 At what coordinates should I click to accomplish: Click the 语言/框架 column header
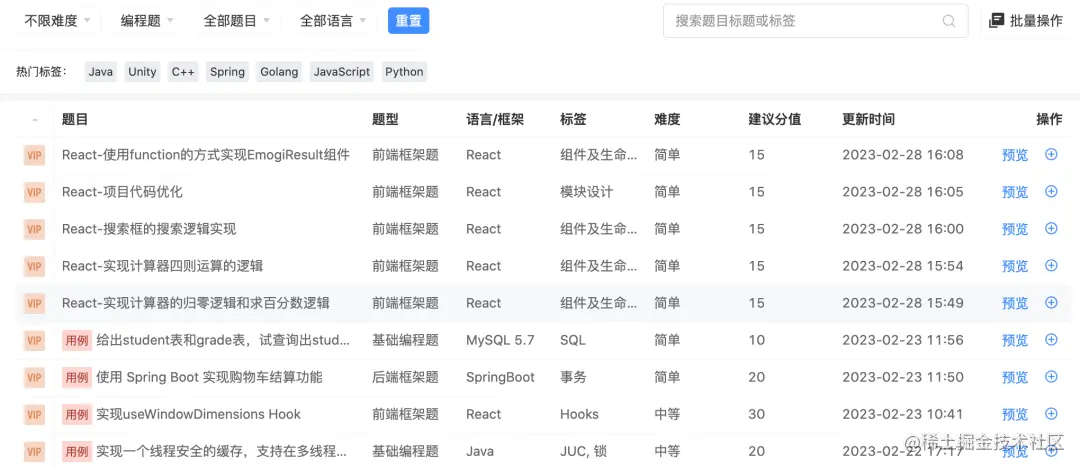[x=495, y=119]
